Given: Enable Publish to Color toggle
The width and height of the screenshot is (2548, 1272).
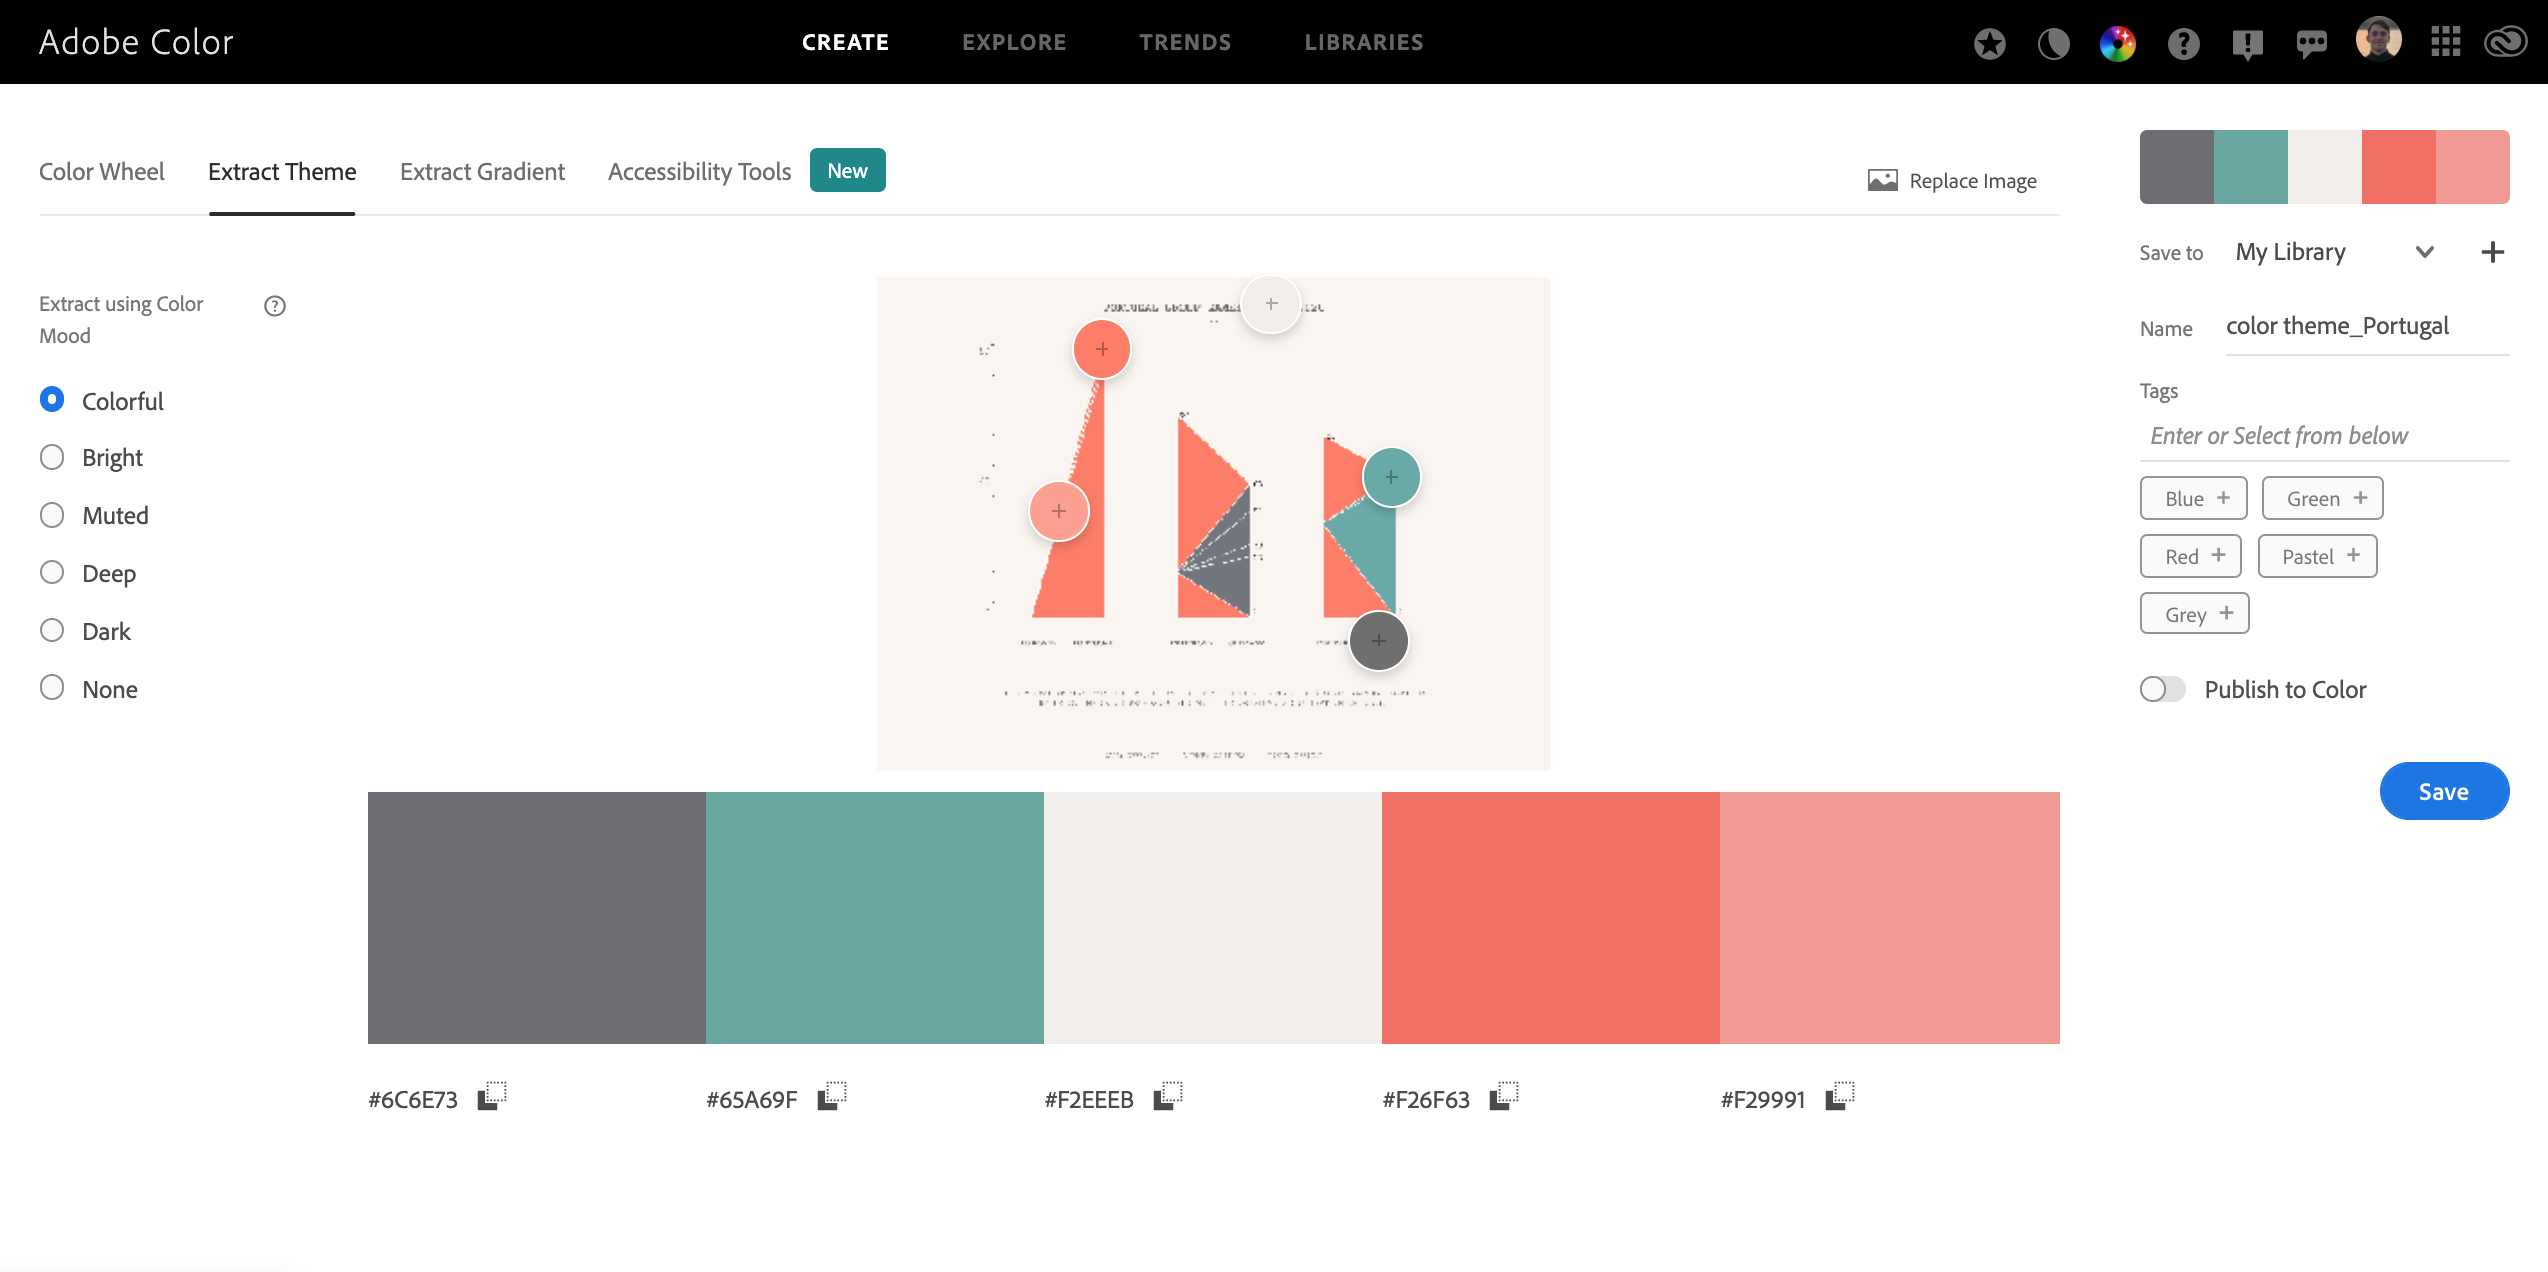Looking at the screenshot, I should click(2162, 689).
